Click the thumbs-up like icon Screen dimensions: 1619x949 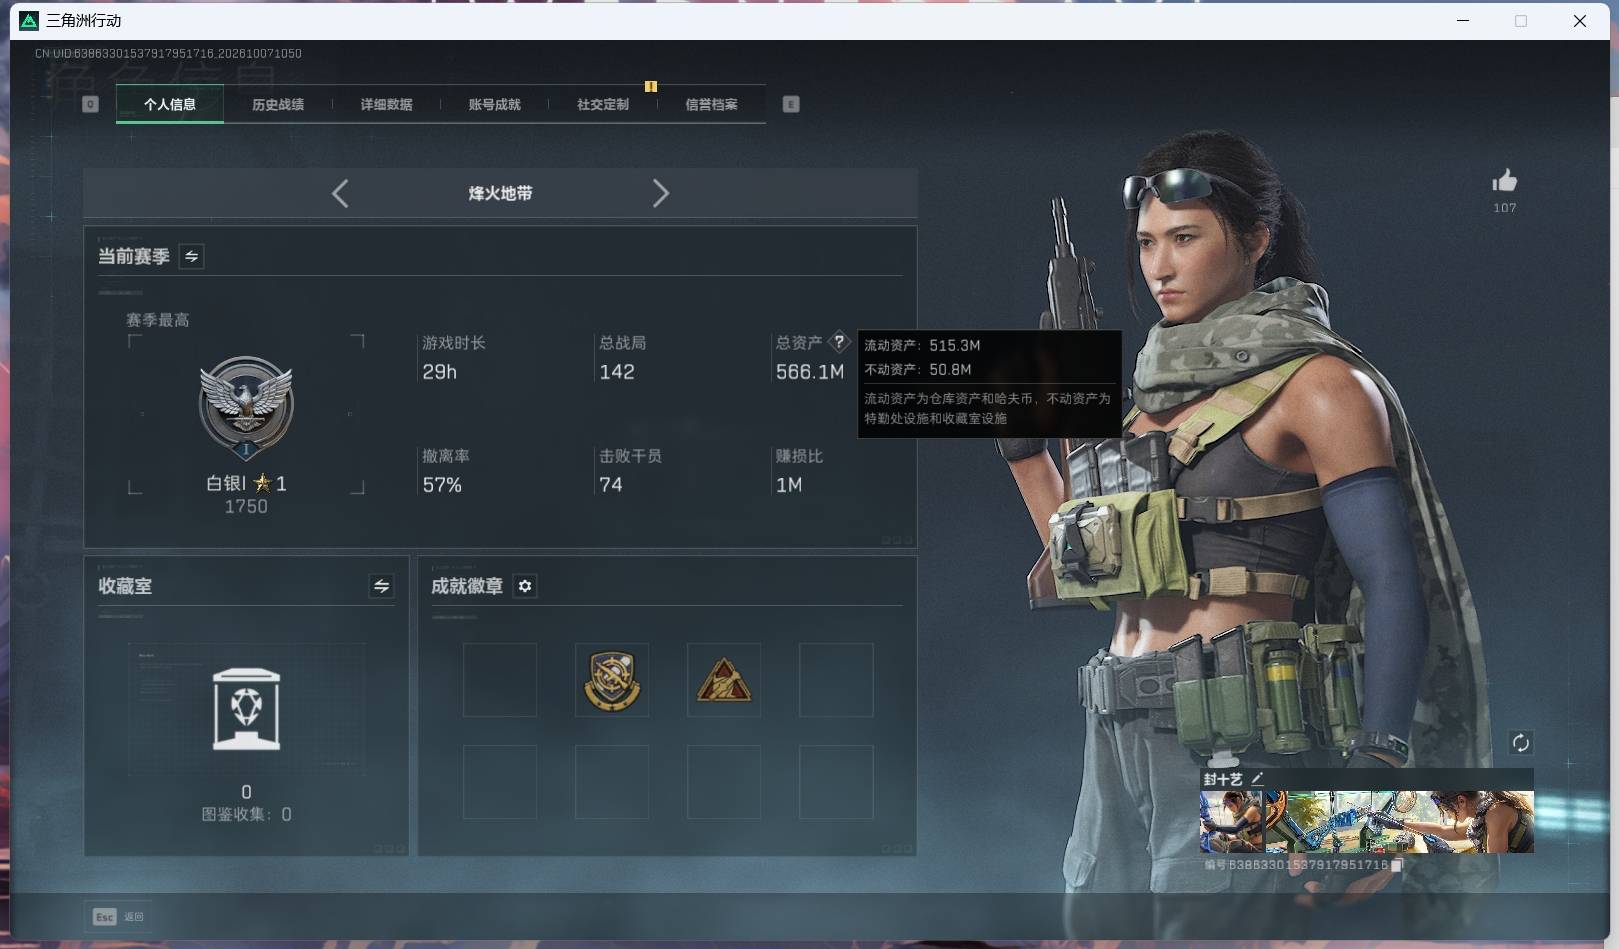[1504, 181]
